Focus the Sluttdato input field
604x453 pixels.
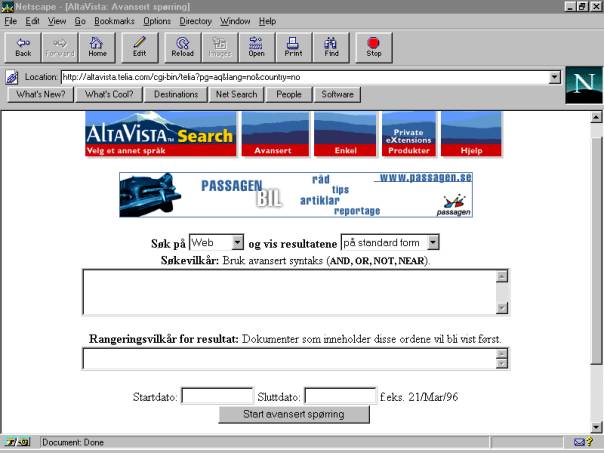(x=341, y=396)
